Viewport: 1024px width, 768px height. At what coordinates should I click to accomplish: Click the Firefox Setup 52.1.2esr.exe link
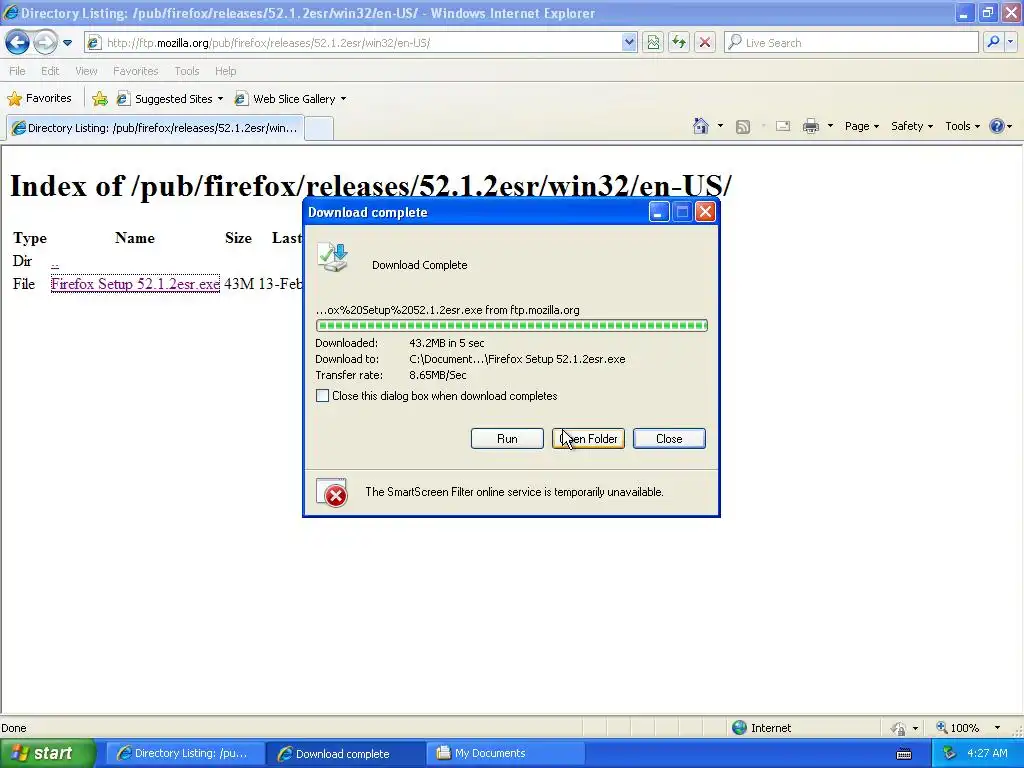(135, 284)
